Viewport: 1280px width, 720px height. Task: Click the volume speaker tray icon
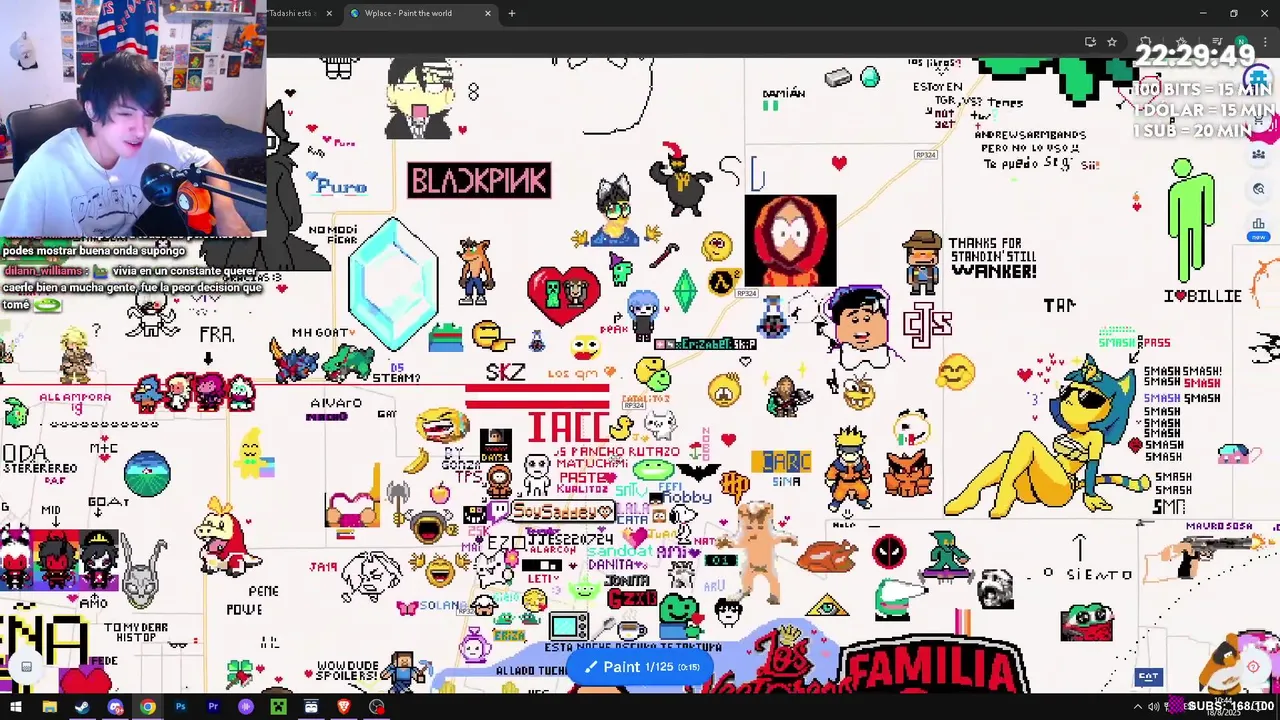1153,707
